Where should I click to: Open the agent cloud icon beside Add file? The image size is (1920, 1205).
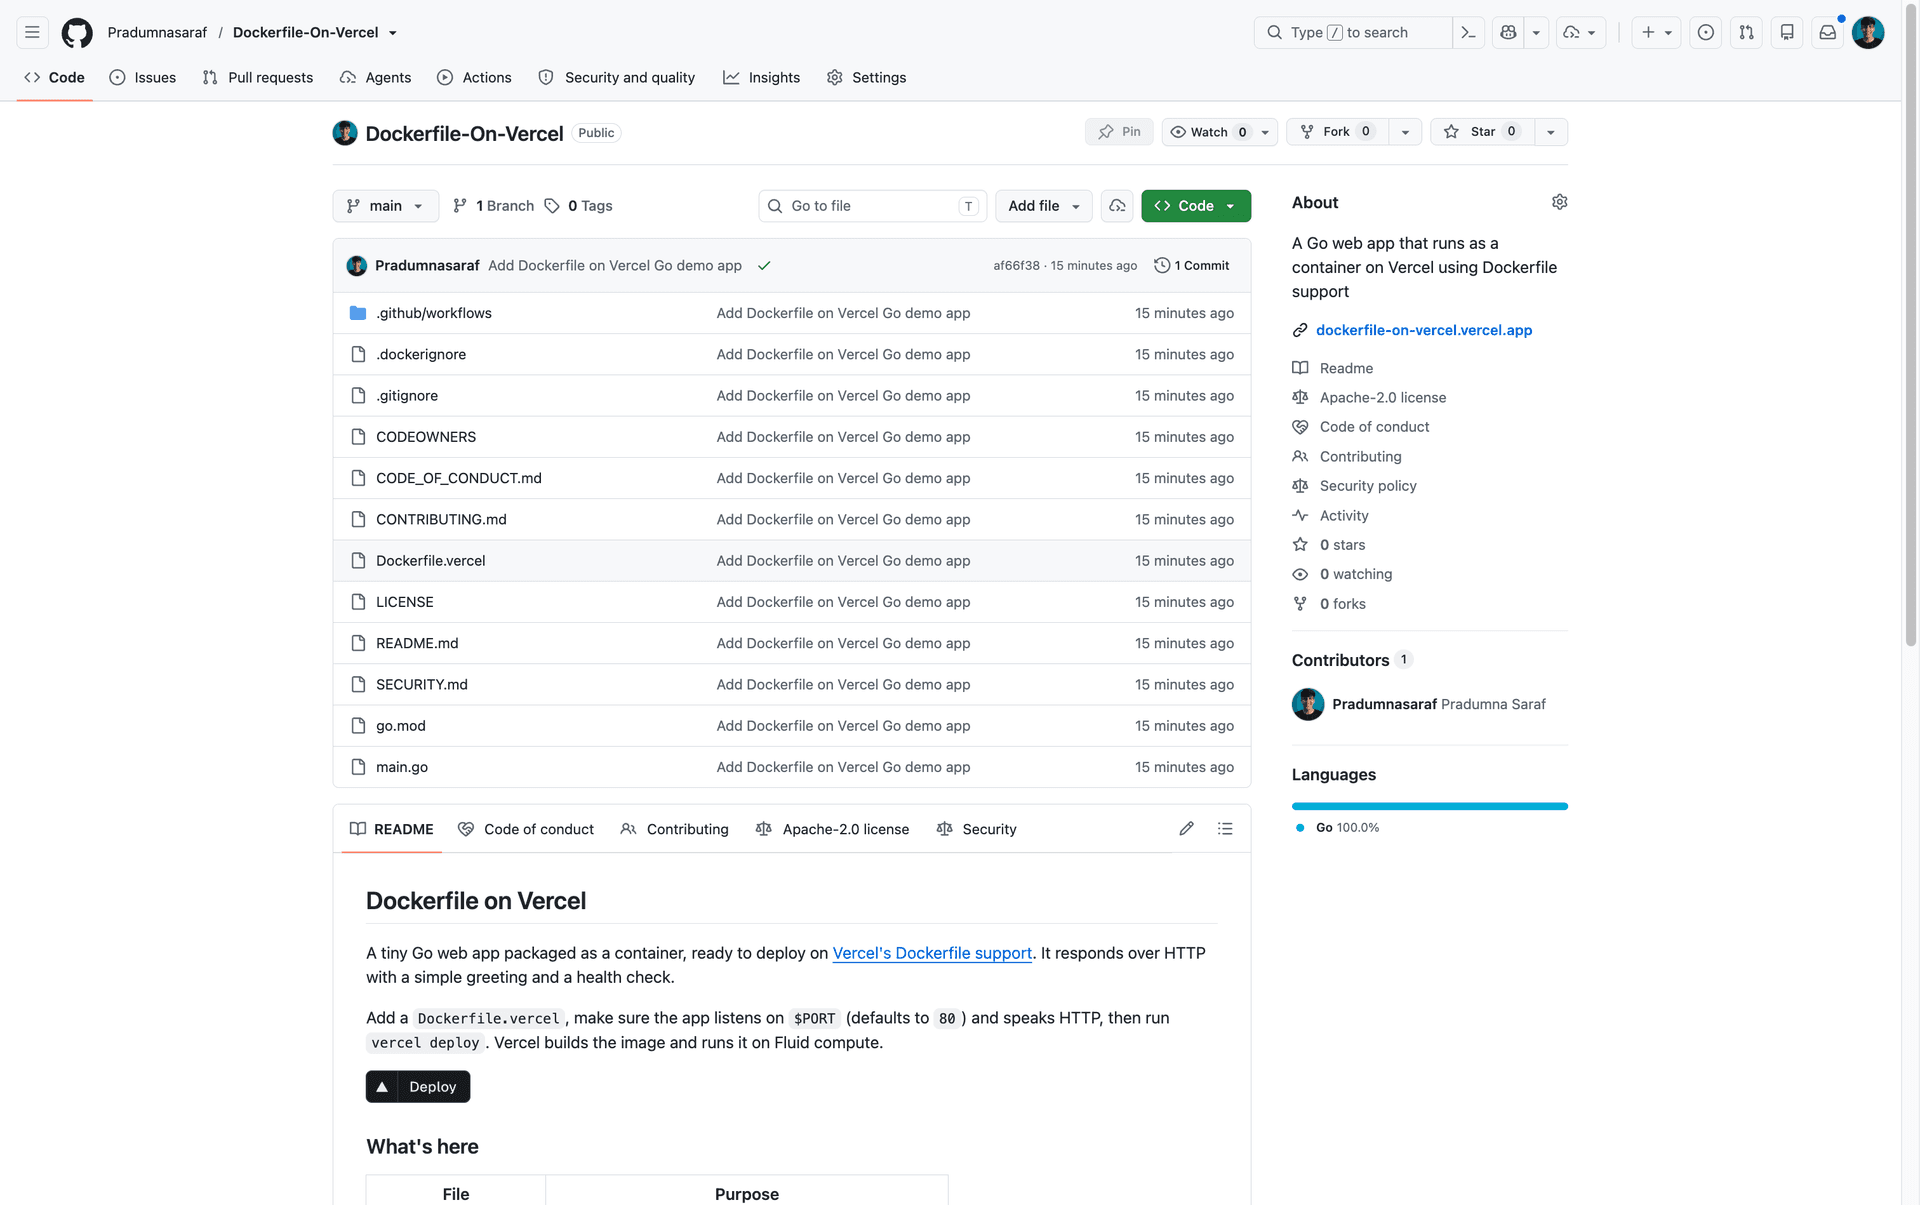tap(1117, 206)
